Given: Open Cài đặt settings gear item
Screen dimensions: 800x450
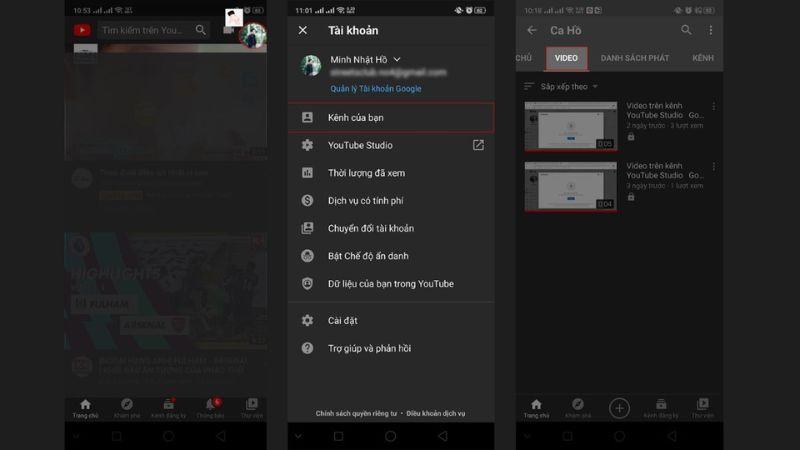Looking at the screenshot, I should coord(343,320).
